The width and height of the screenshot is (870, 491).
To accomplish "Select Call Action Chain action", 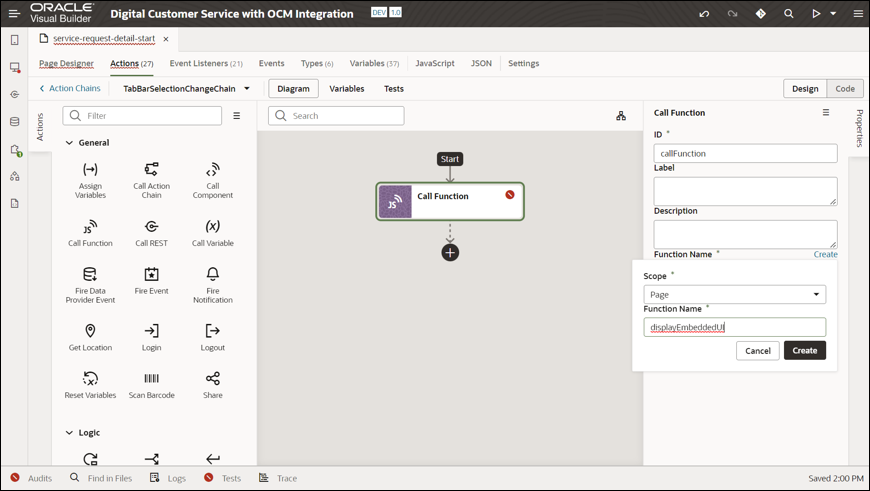I will [x=151, y=180].
